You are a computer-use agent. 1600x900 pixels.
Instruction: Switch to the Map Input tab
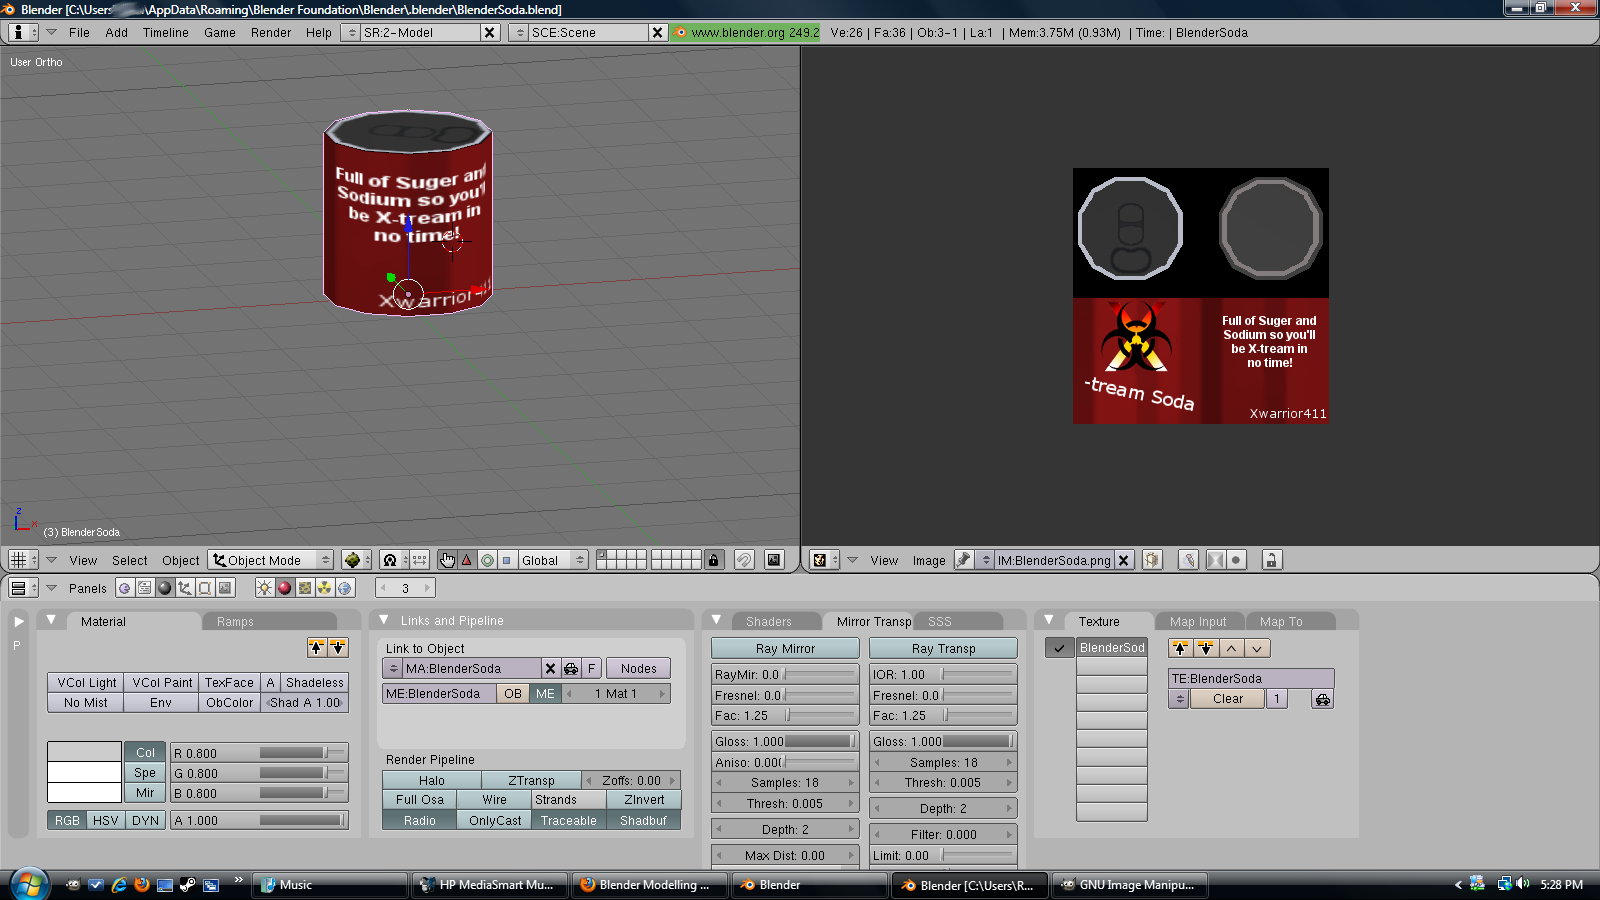1197,621
